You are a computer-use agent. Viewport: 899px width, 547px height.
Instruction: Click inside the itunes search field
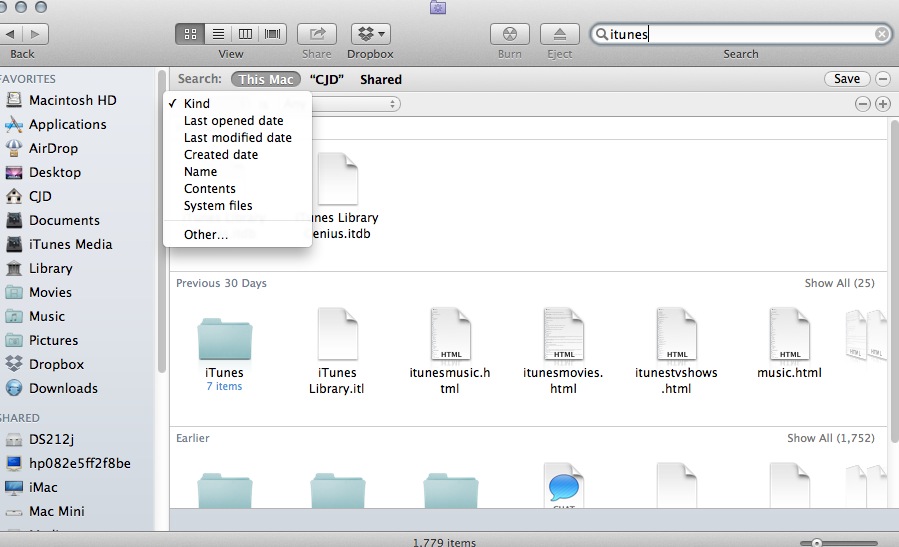[x=741, y=34]
